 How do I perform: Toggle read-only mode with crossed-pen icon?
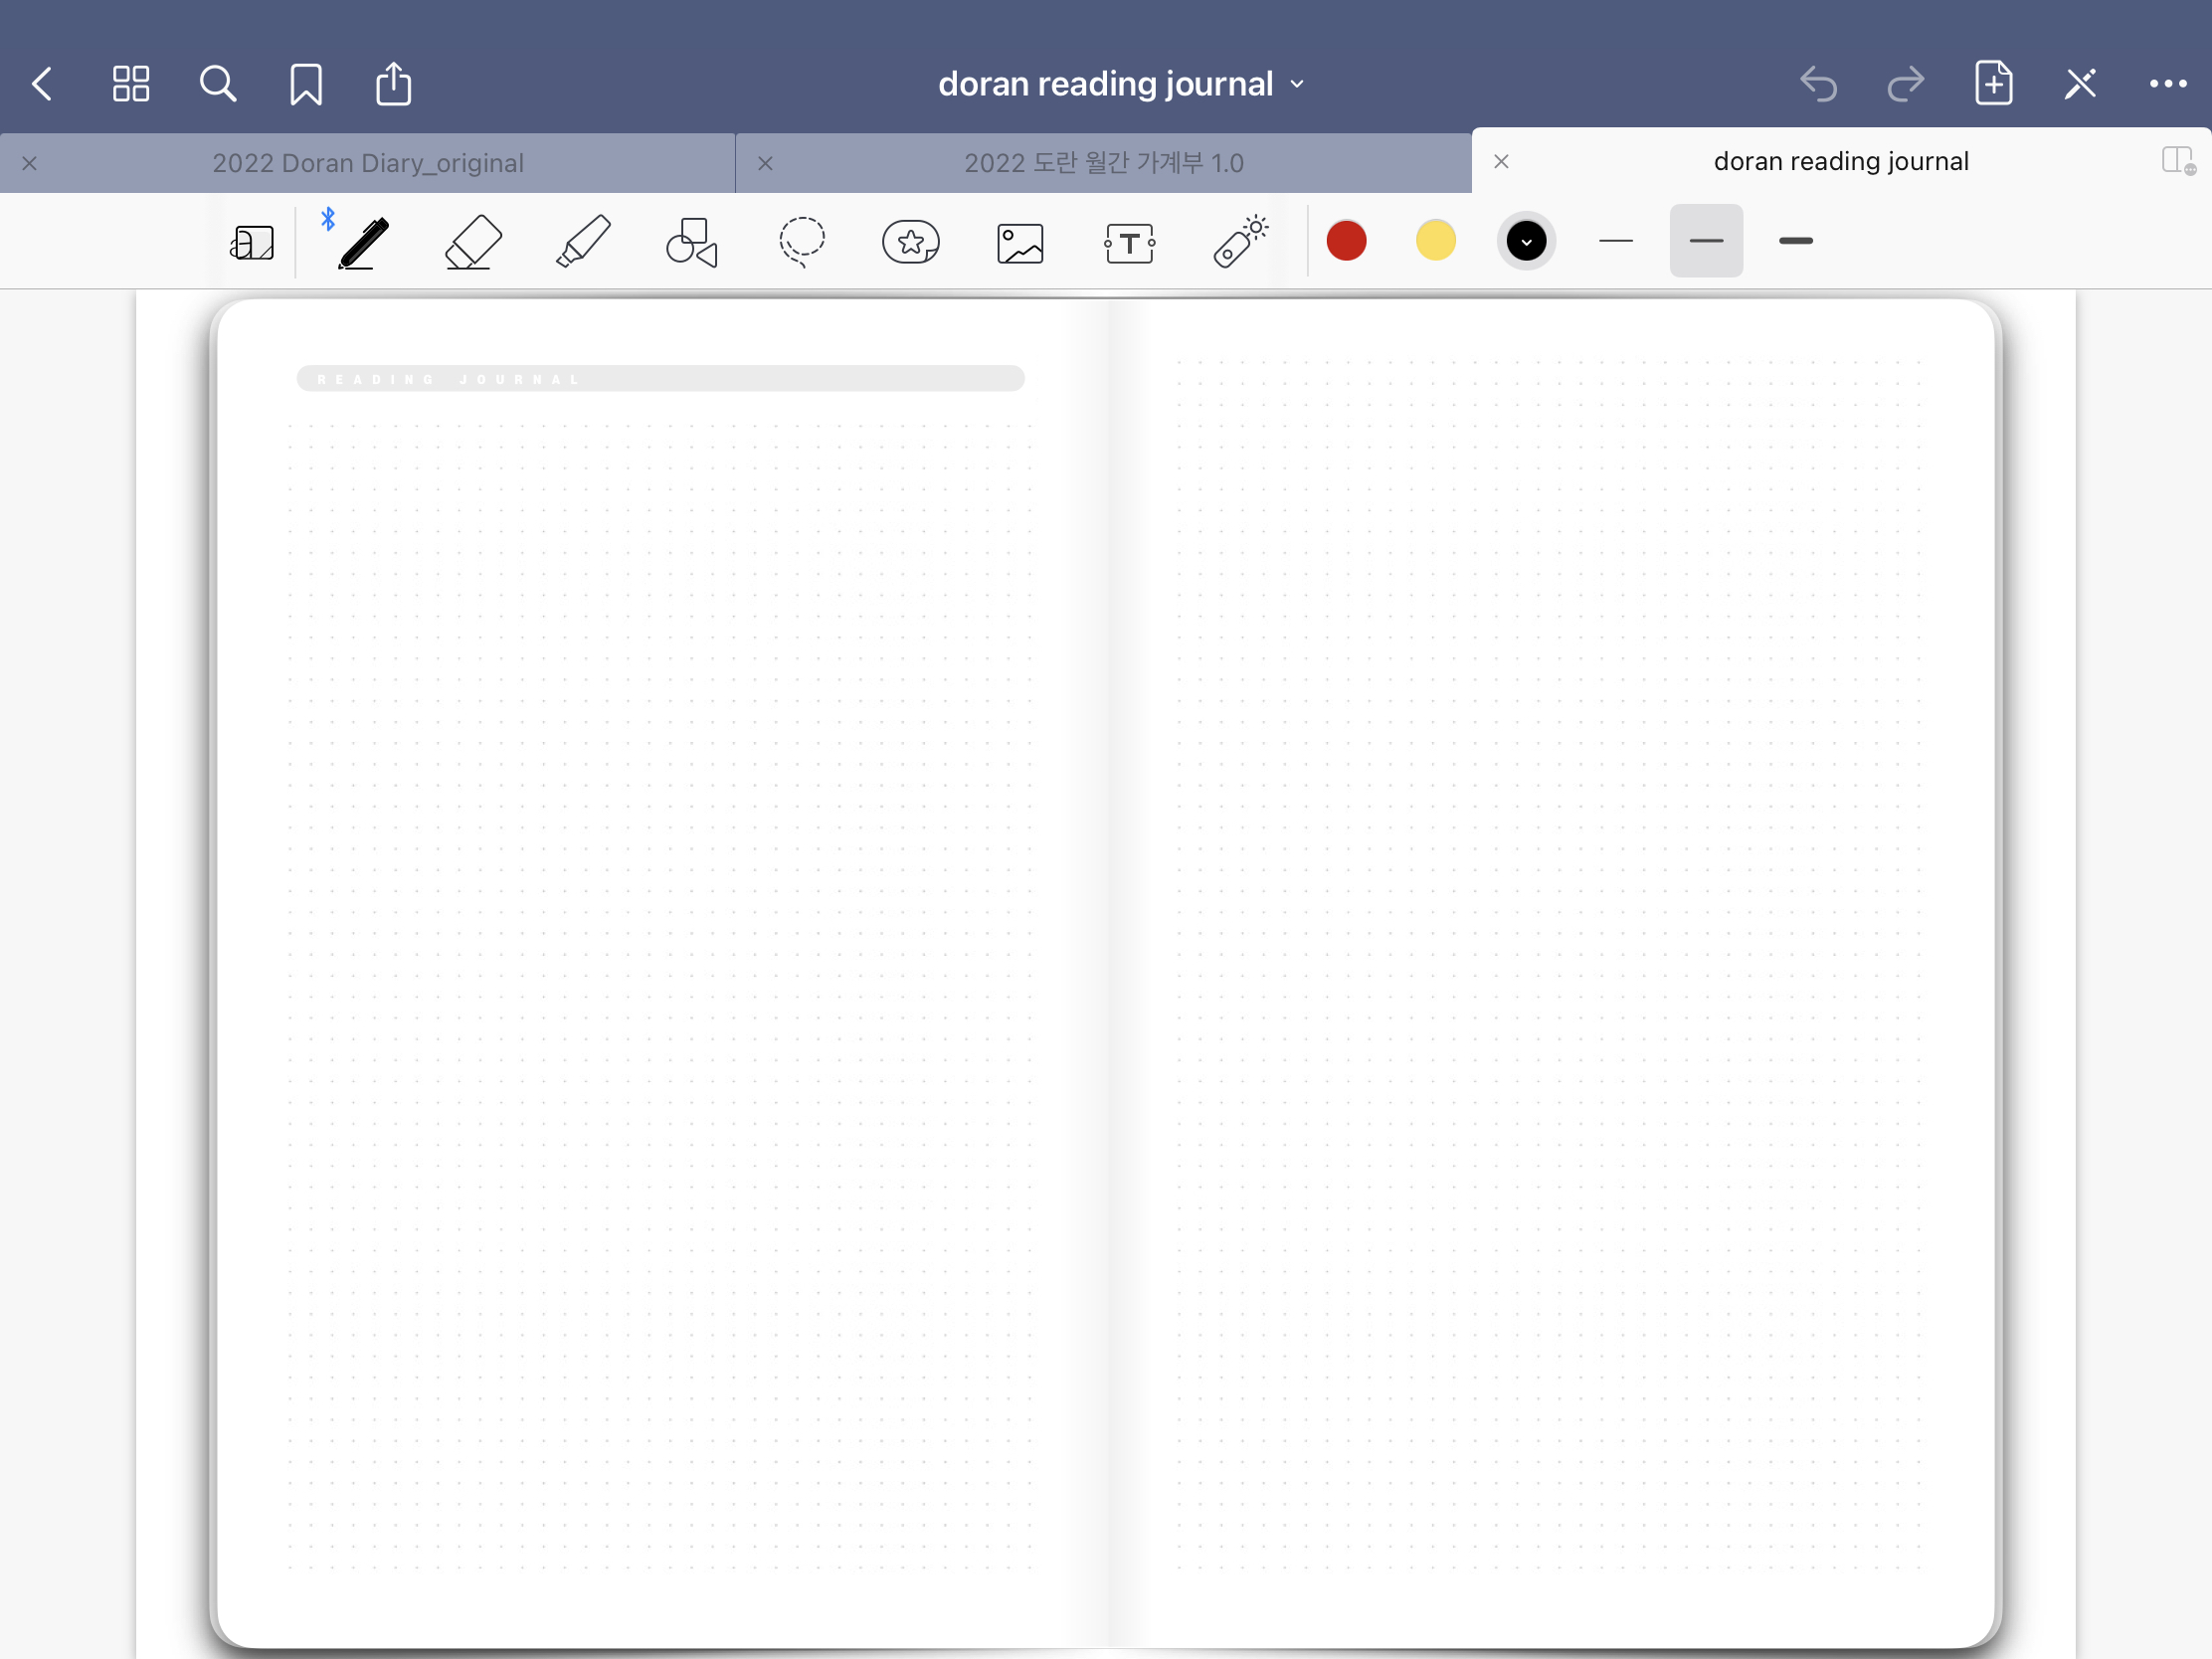[x=2080, y=84]
